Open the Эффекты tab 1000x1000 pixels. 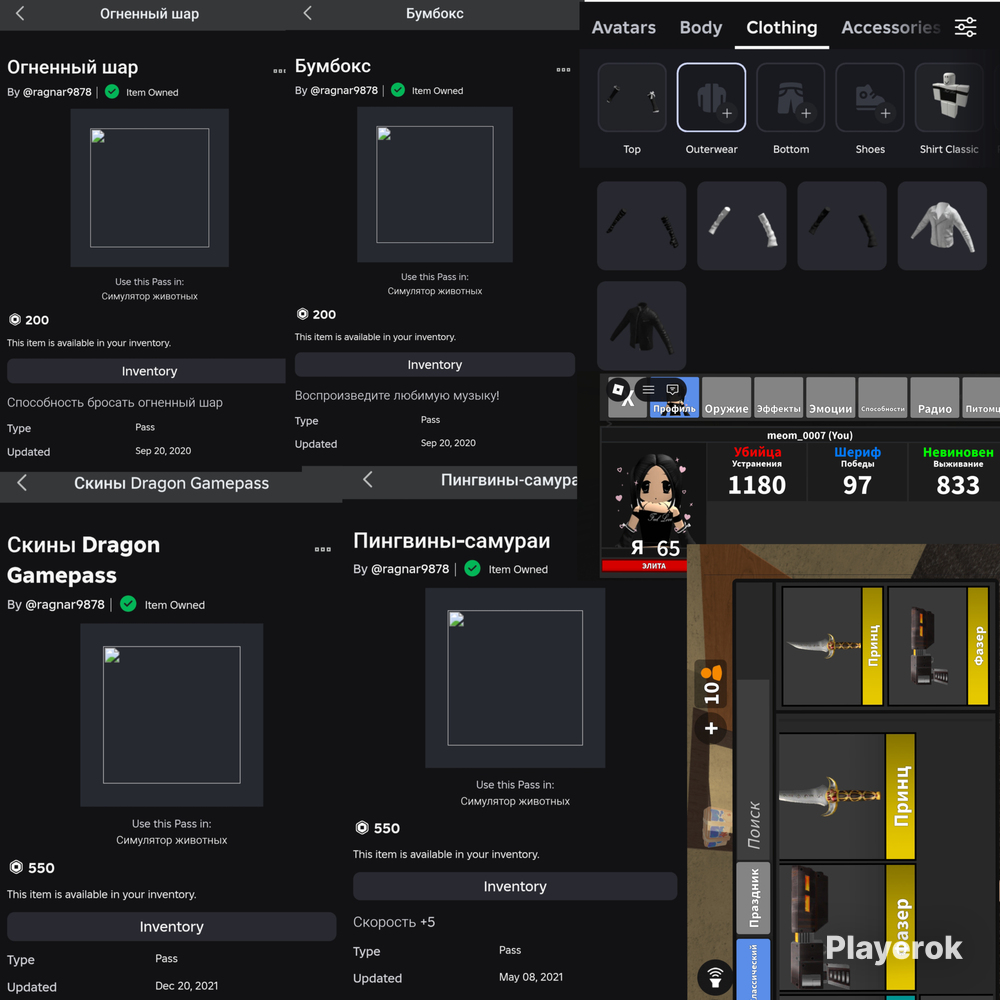tap(779, 398)
